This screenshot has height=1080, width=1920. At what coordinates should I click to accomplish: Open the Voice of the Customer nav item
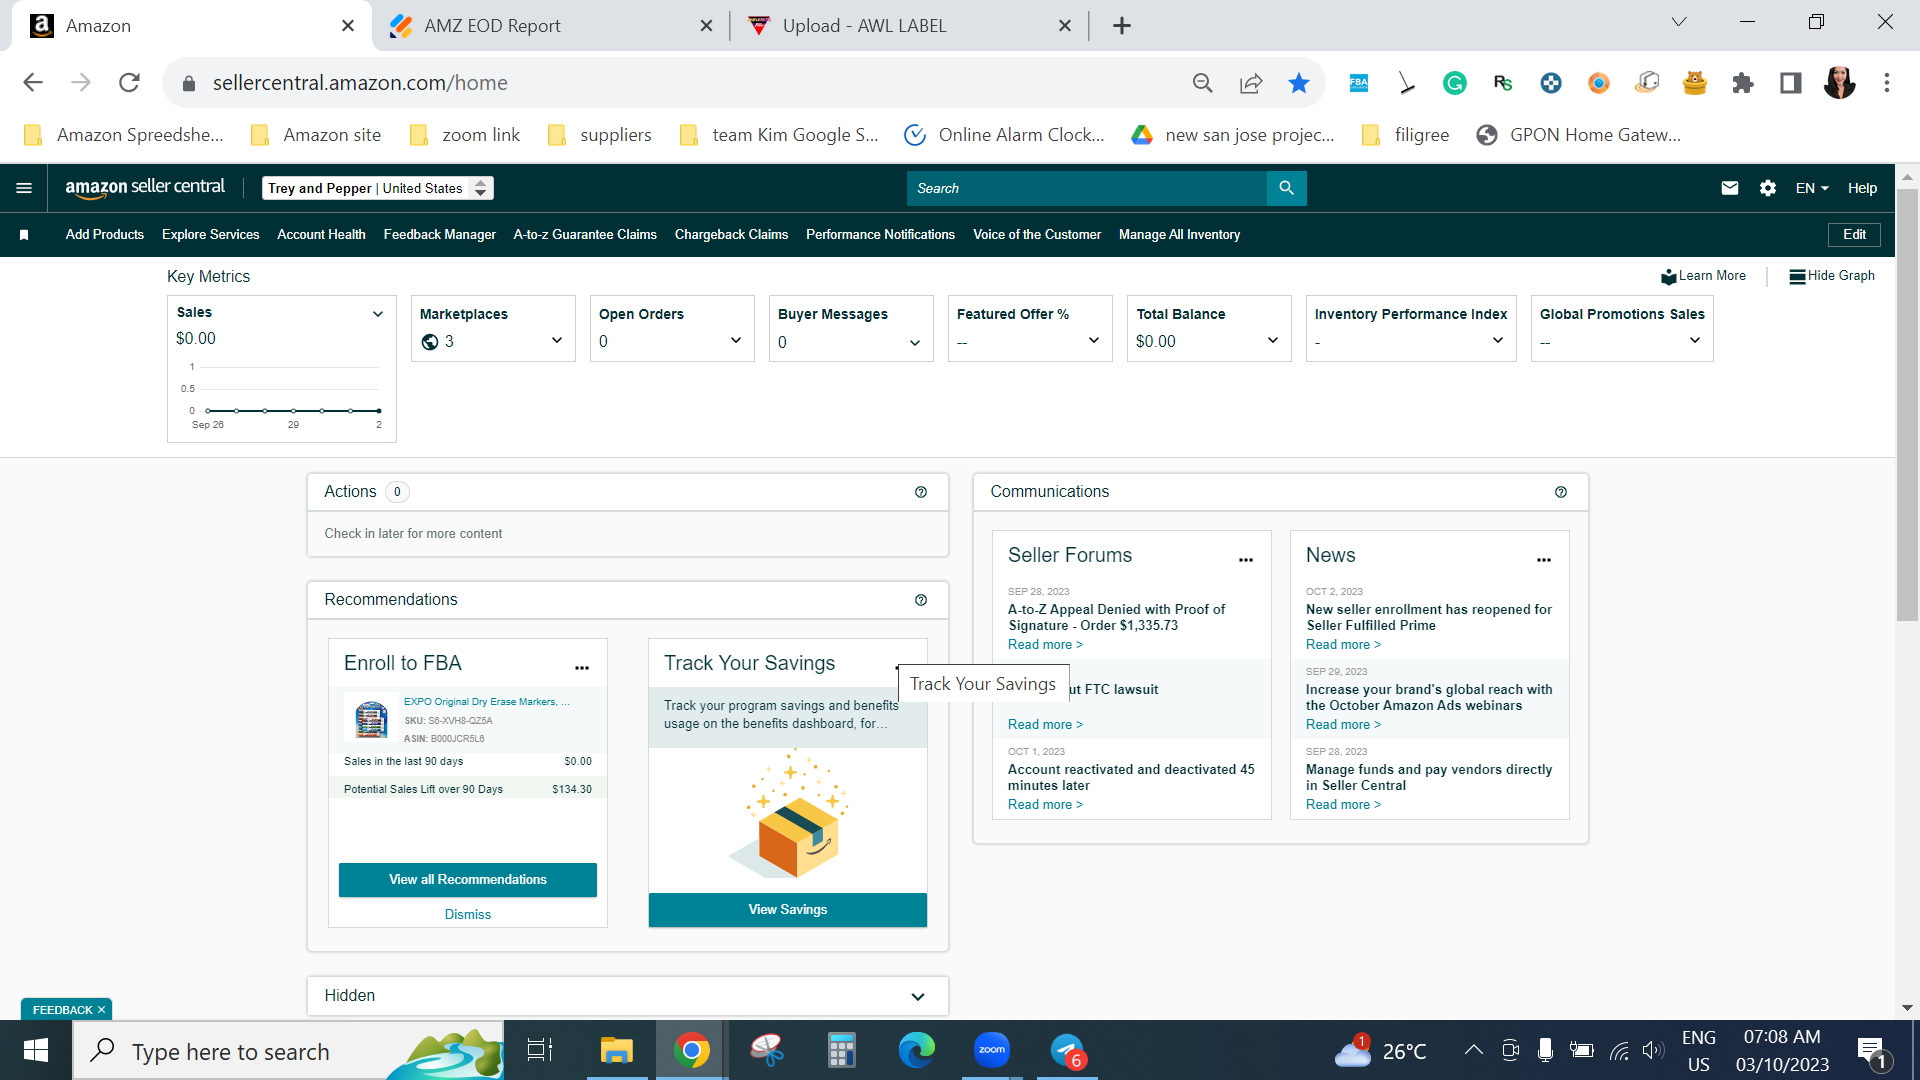click(1037, 235)
